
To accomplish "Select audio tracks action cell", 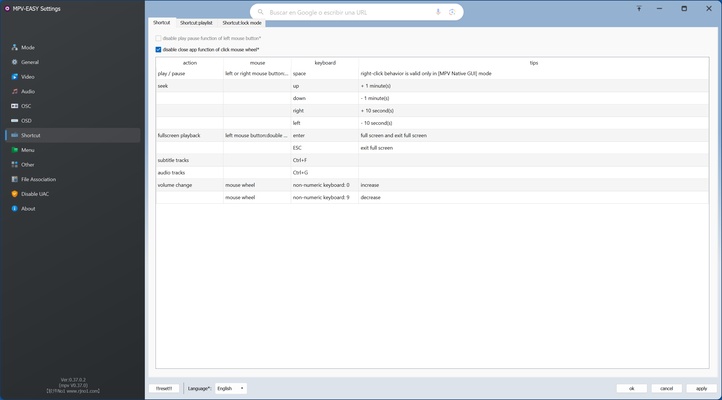I will 190,173.
